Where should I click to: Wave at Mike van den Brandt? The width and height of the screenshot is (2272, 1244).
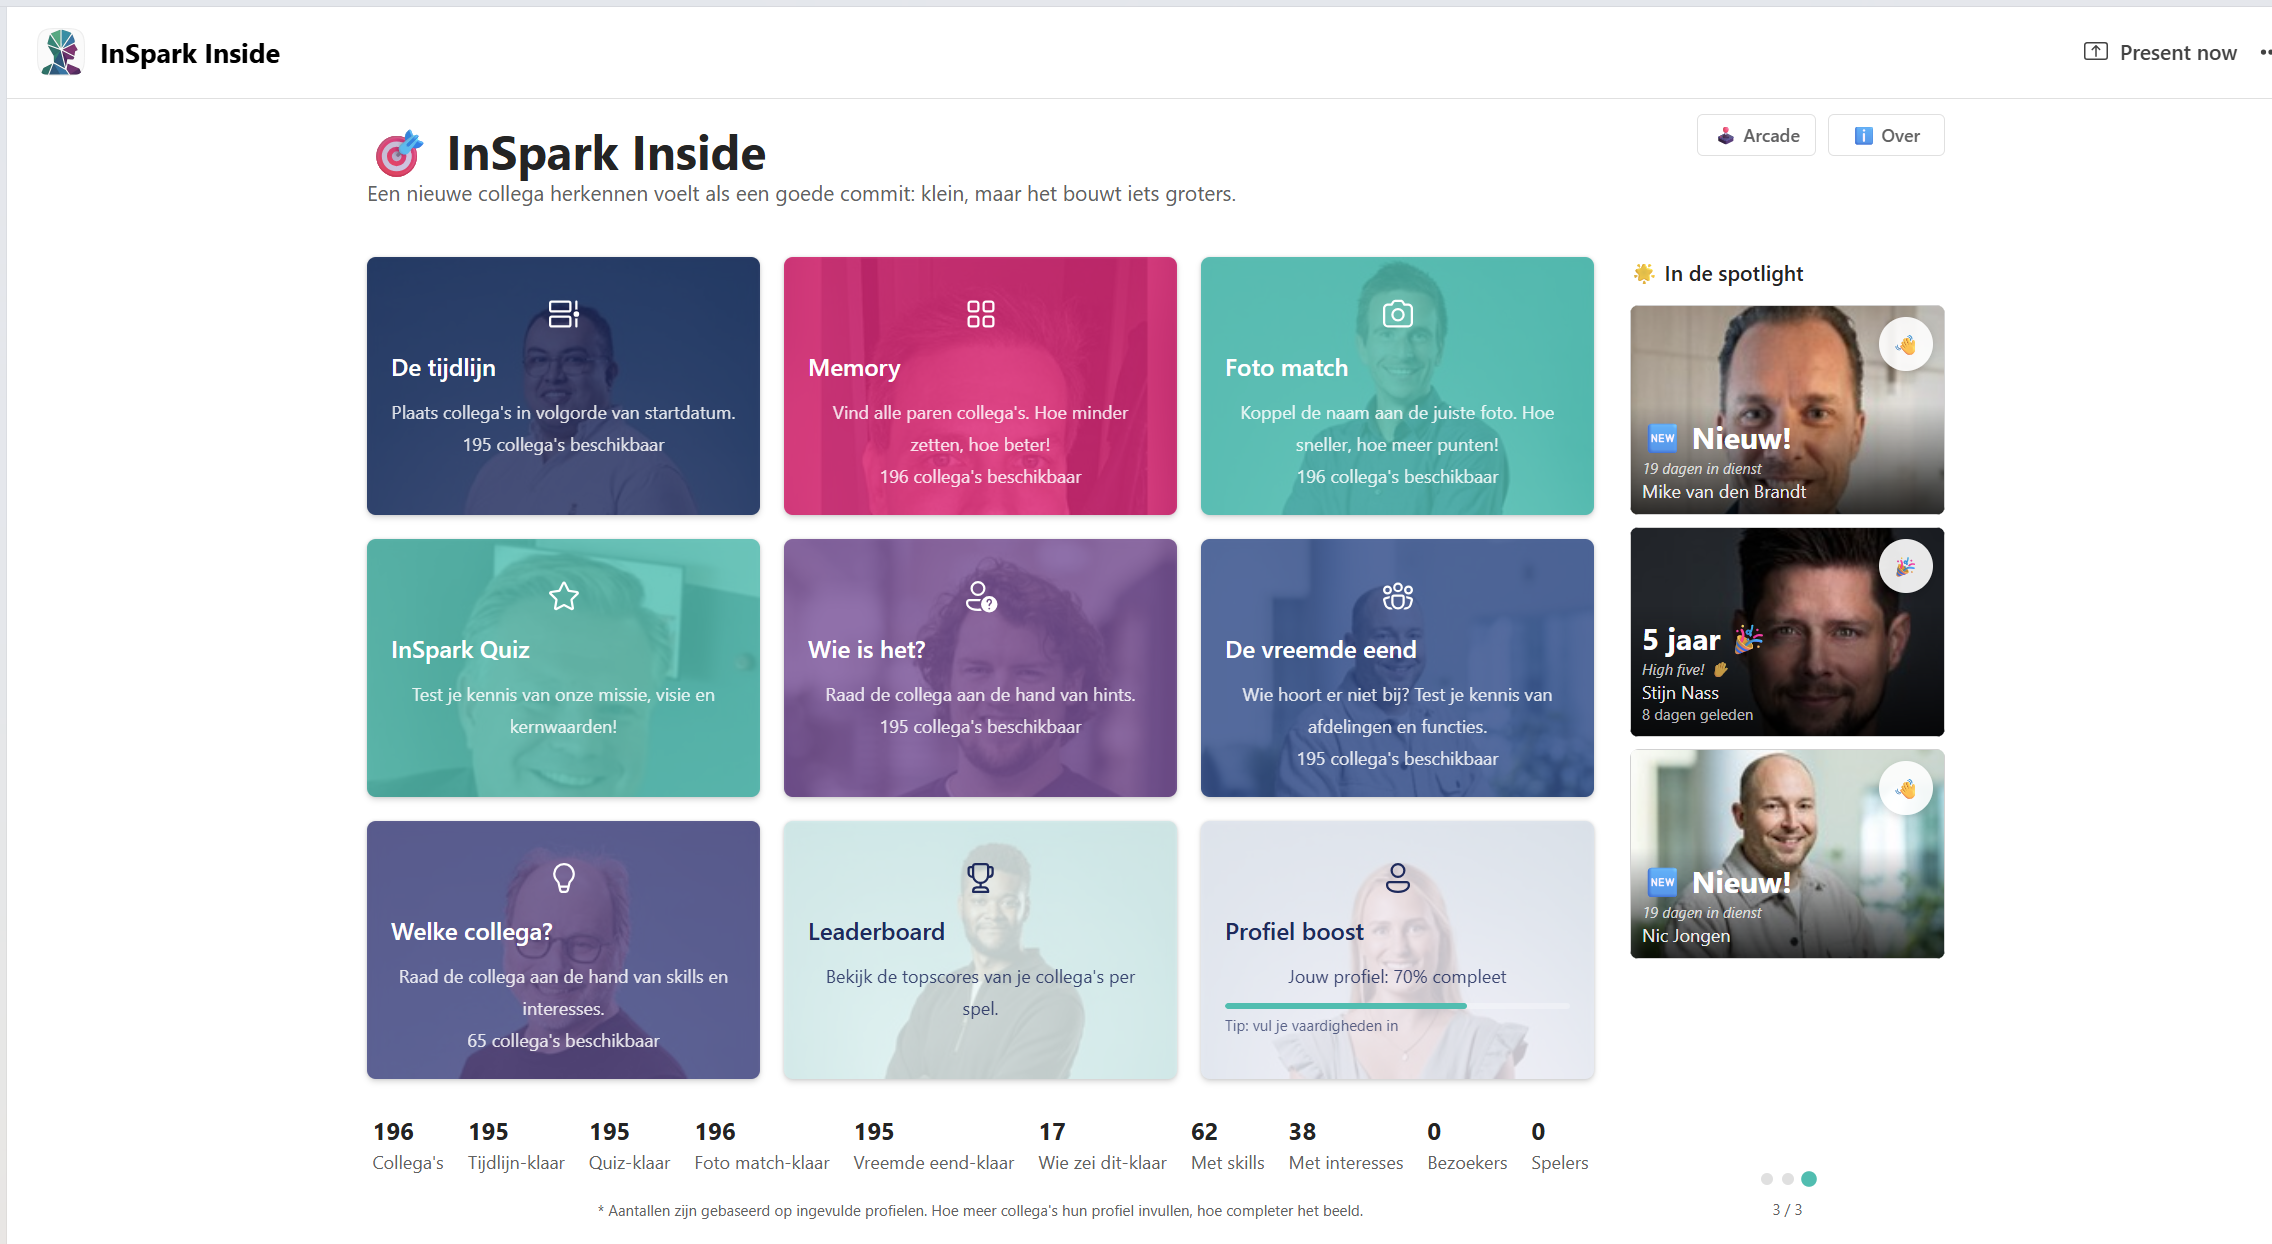1906,344
